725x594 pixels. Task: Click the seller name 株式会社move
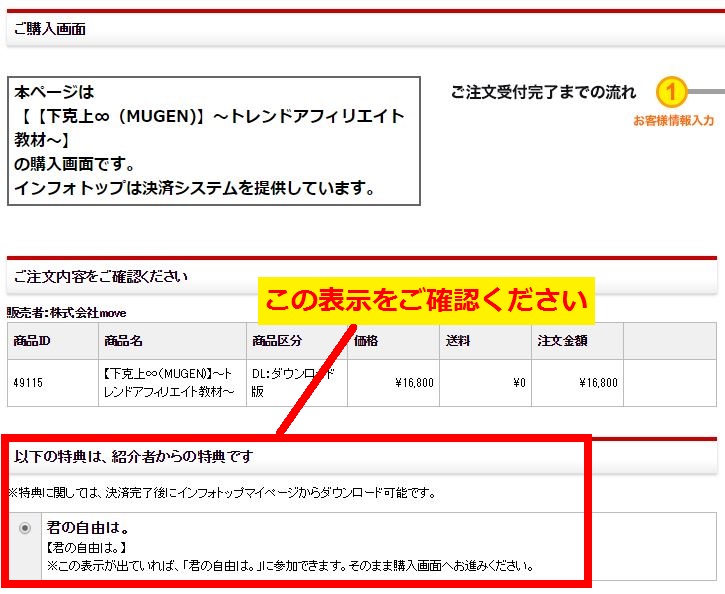pyautogui.click(x=88, y=313)
